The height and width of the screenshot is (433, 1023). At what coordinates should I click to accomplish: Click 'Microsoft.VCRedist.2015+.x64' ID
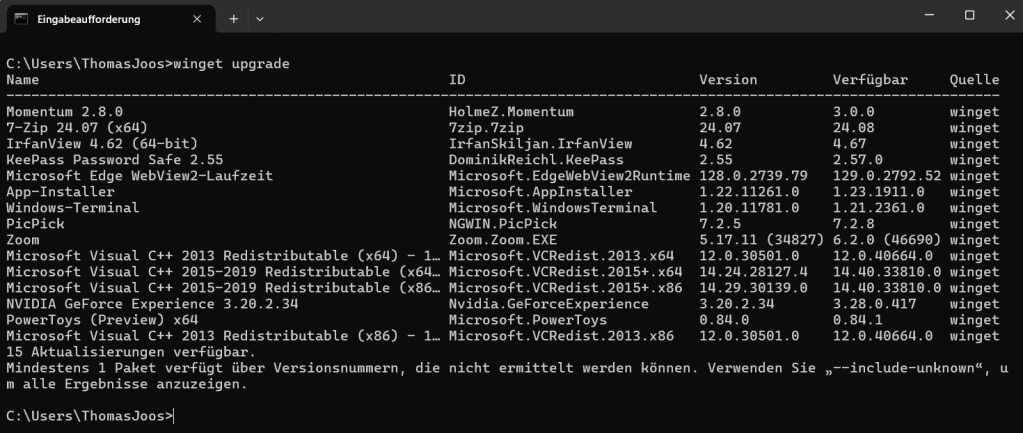click(566, 271)
